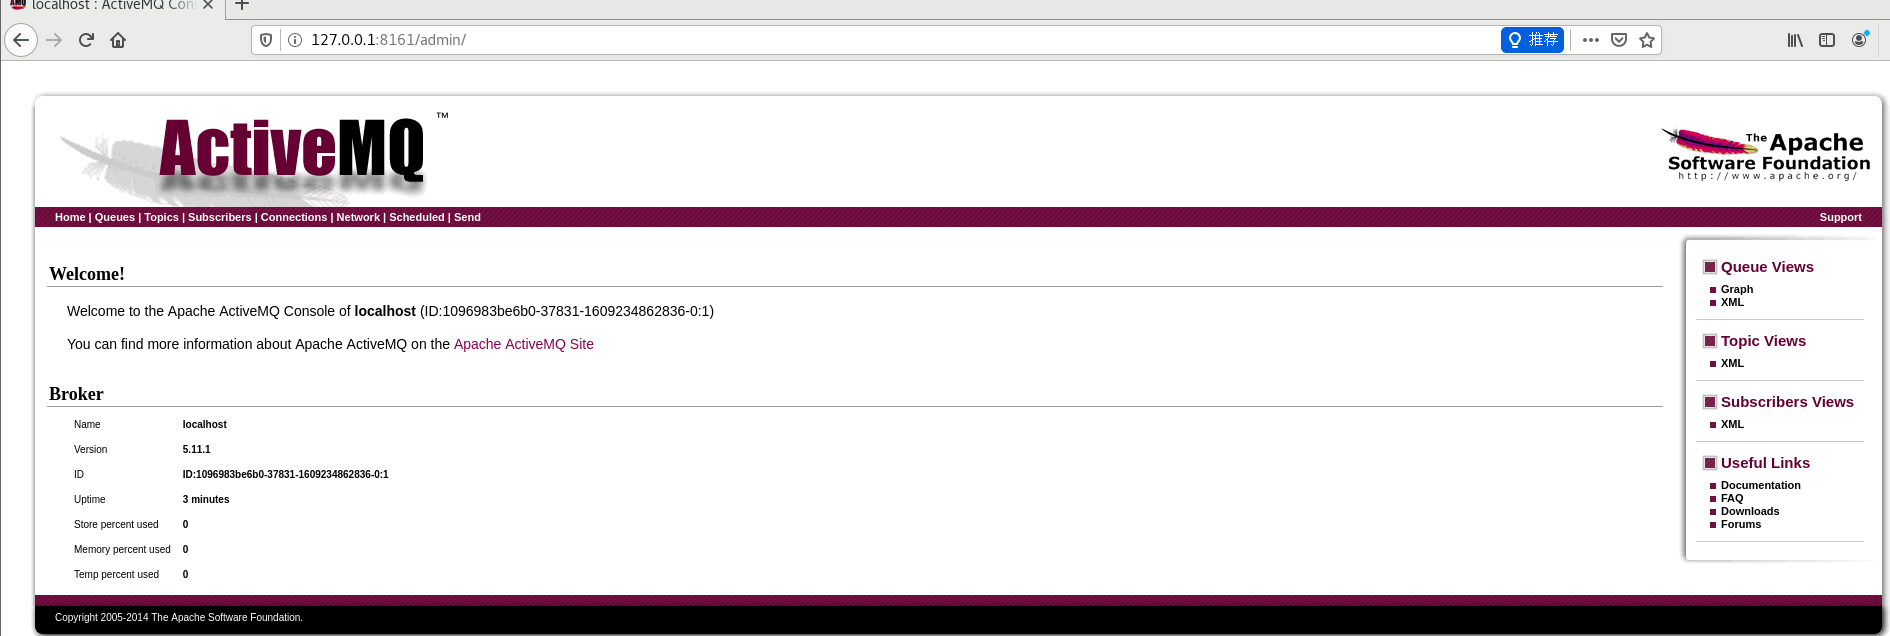Open a new browser tab
Screen dimensions: 1890x636
pyautogui.click(x=242, y=5)
